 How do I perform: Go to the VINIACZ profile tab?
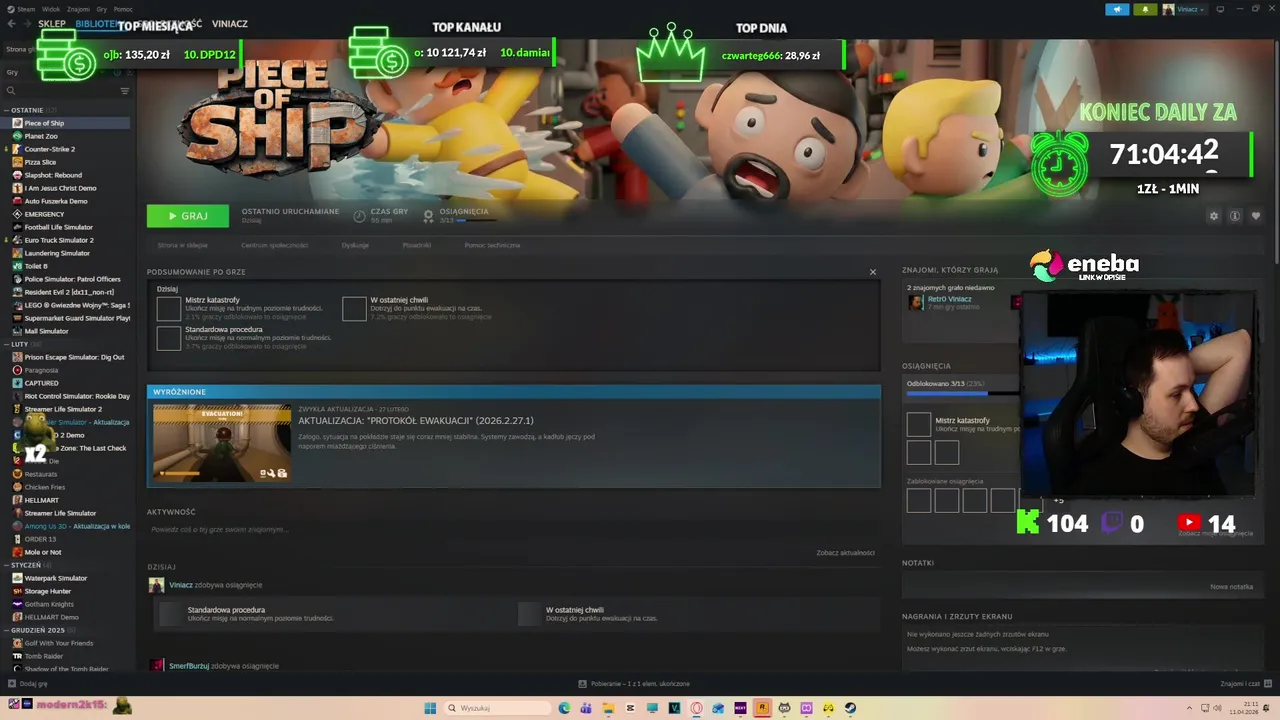click(x=230, y=24)
